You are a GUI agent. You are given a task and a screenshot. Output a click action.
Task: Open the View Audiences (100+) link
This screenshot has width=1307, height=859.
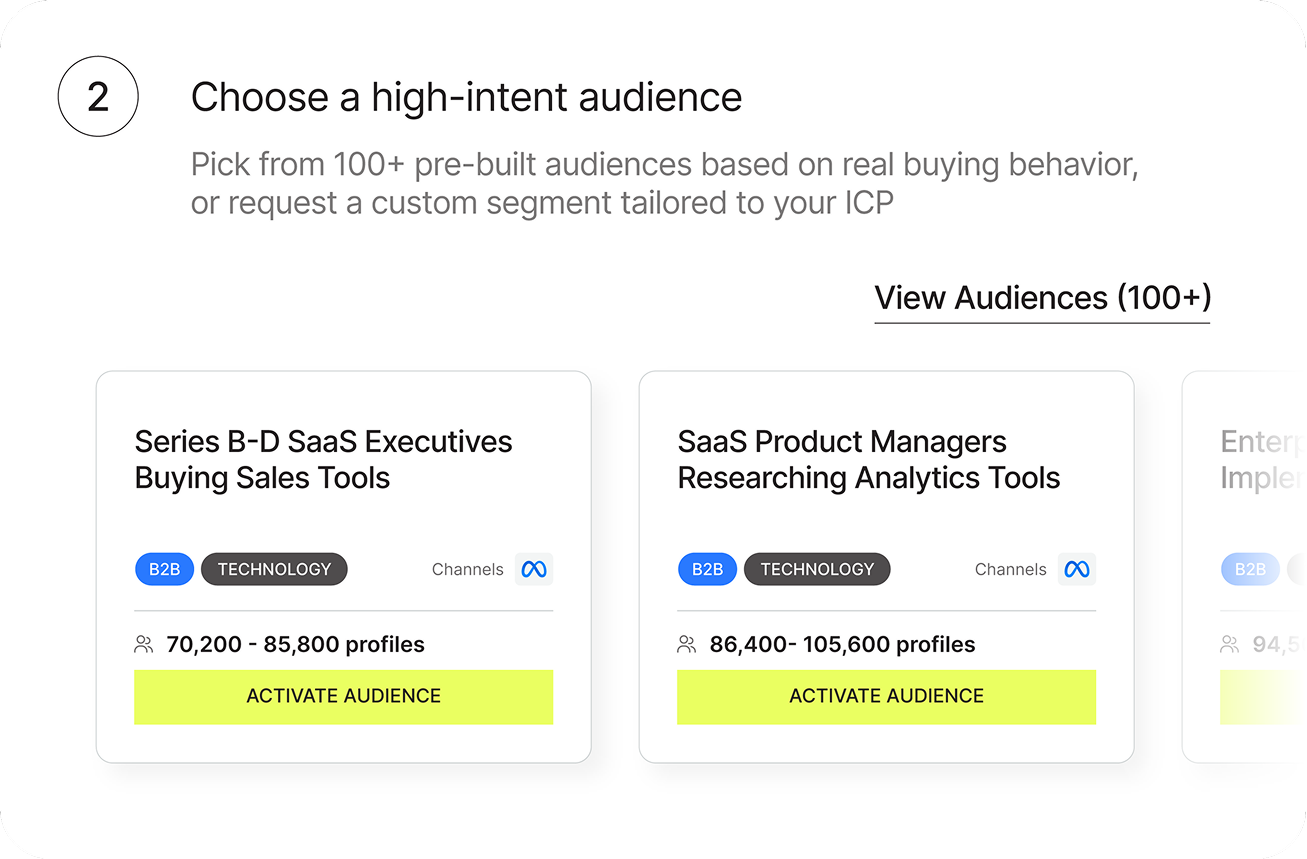1042,298
